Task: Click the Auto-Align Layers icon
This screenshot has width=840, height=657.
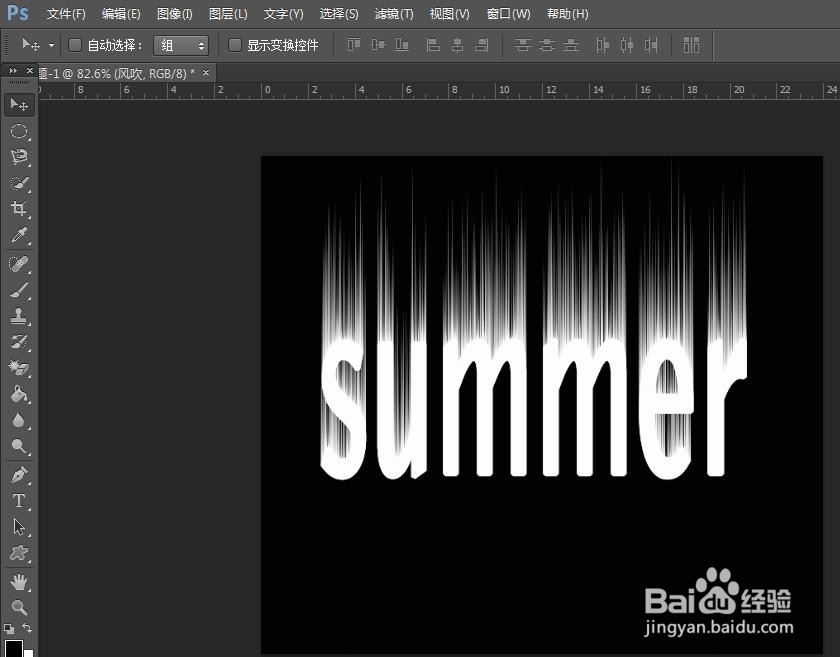Action: coord(691,45)
